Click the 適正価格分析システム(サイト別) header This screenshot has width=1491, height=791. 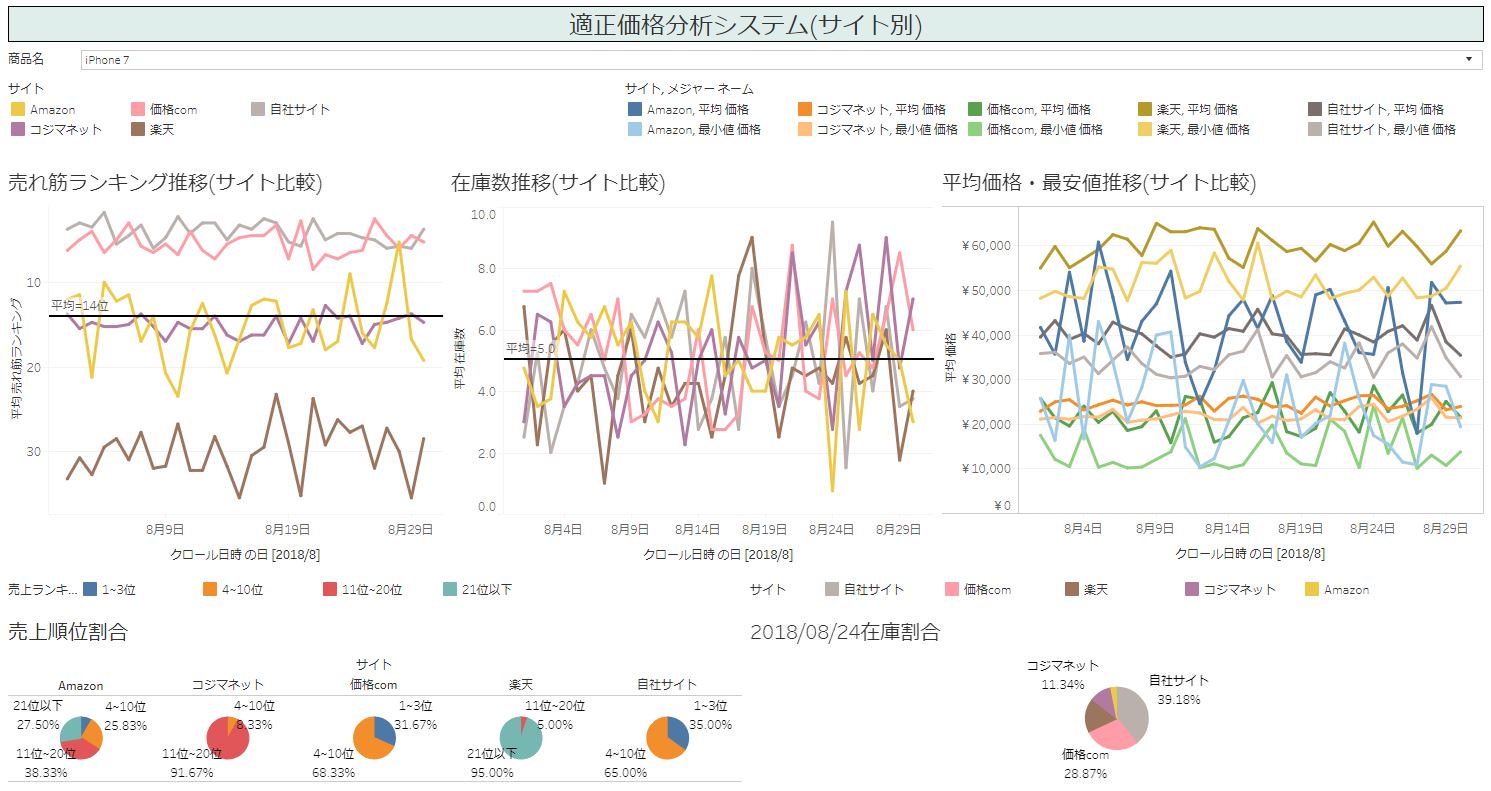pyautogui.click(x=745, y=25)
